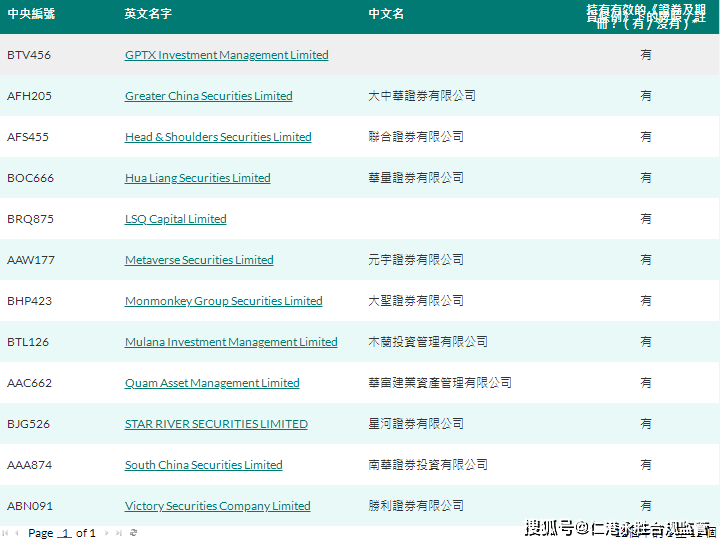Open LSQ Capital Limited link

click(175, 219)
